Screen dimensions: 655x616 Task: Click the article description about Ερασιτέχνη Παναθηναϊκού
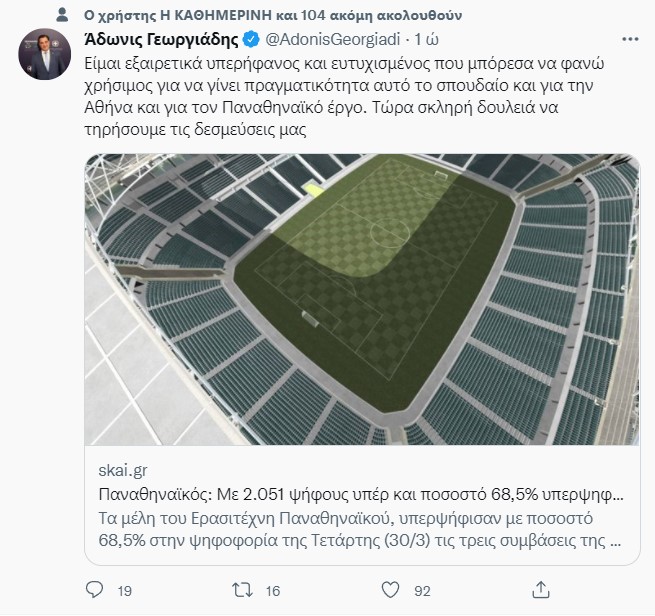[x=360, y=533]
